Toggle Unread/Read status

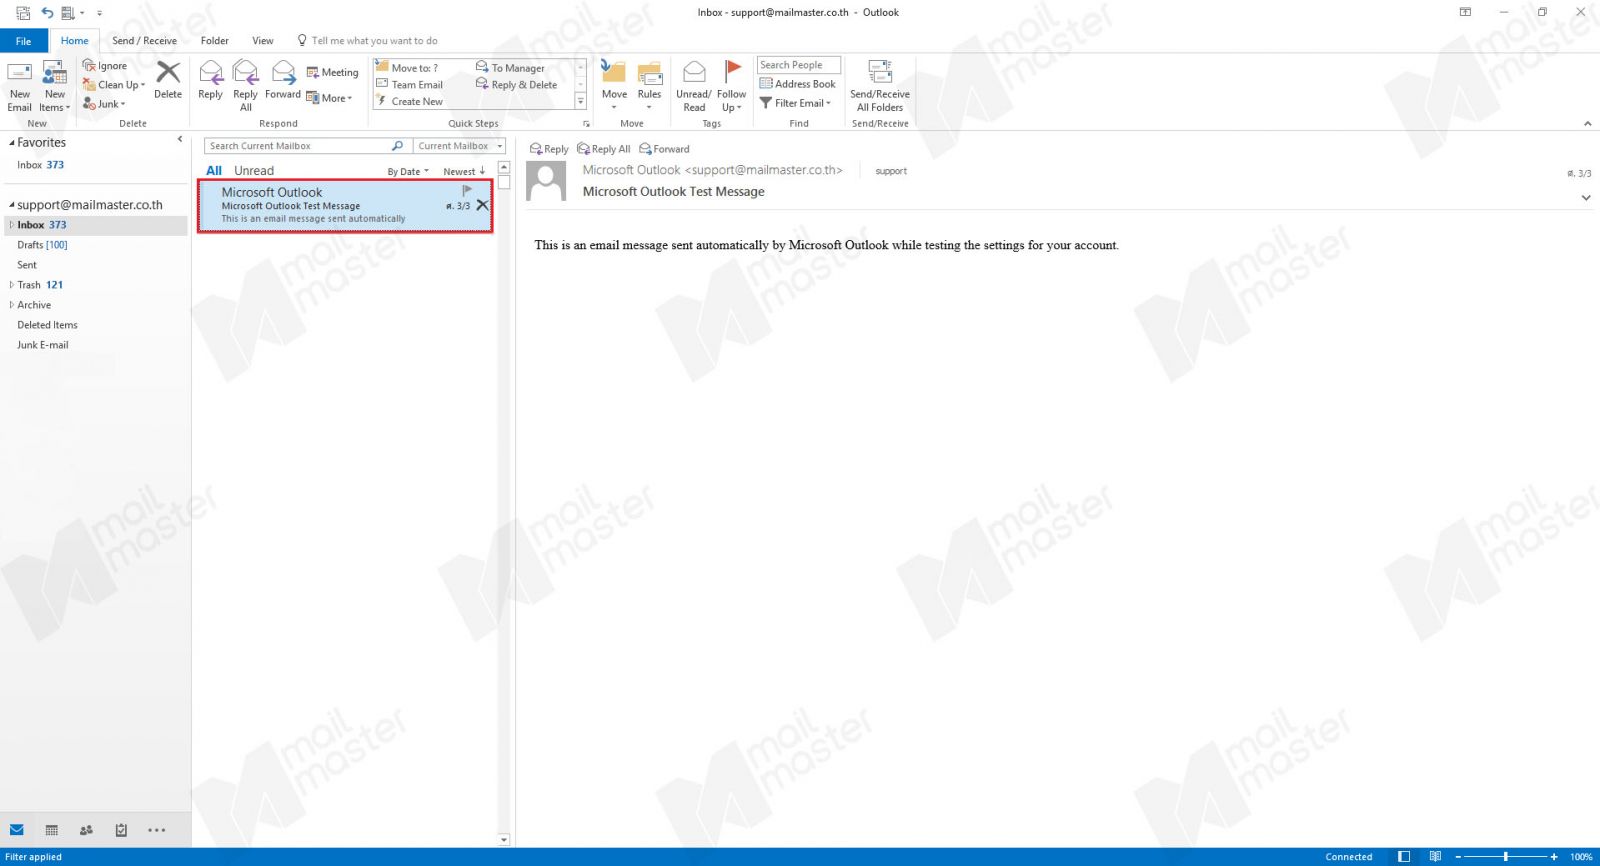click(x=694, y=85)
